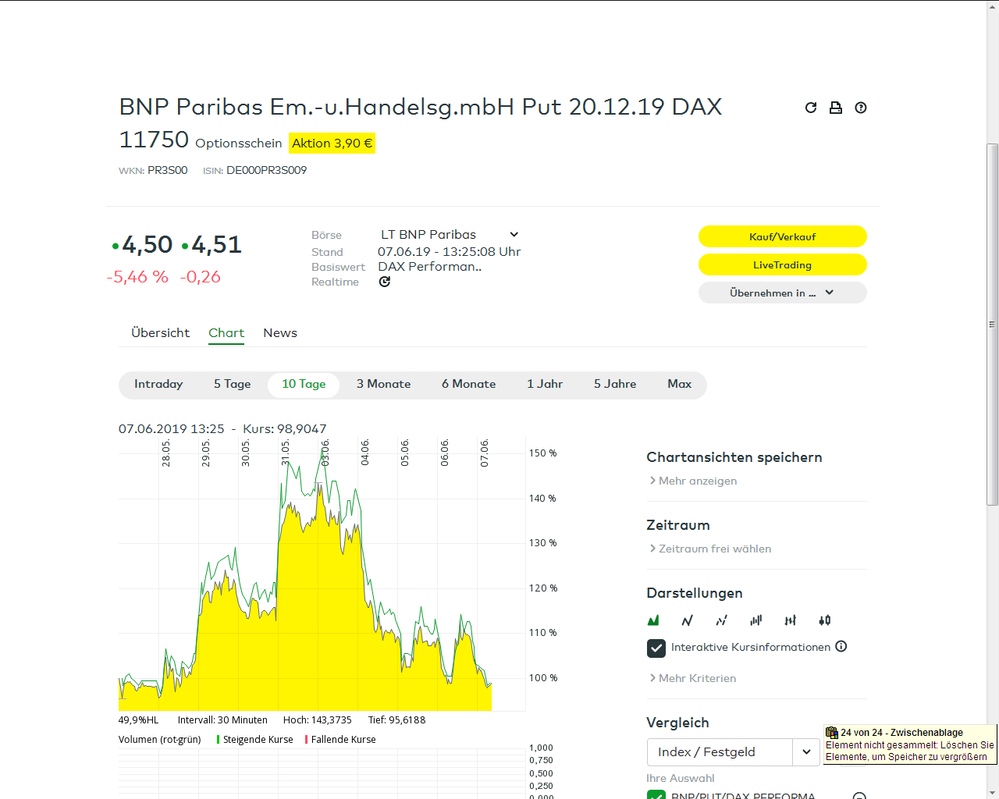Uncheck the BNP/PUT/DAX PERFORMA comparison
The width and height of the screenshot is (999, 799).
[656, 794]
